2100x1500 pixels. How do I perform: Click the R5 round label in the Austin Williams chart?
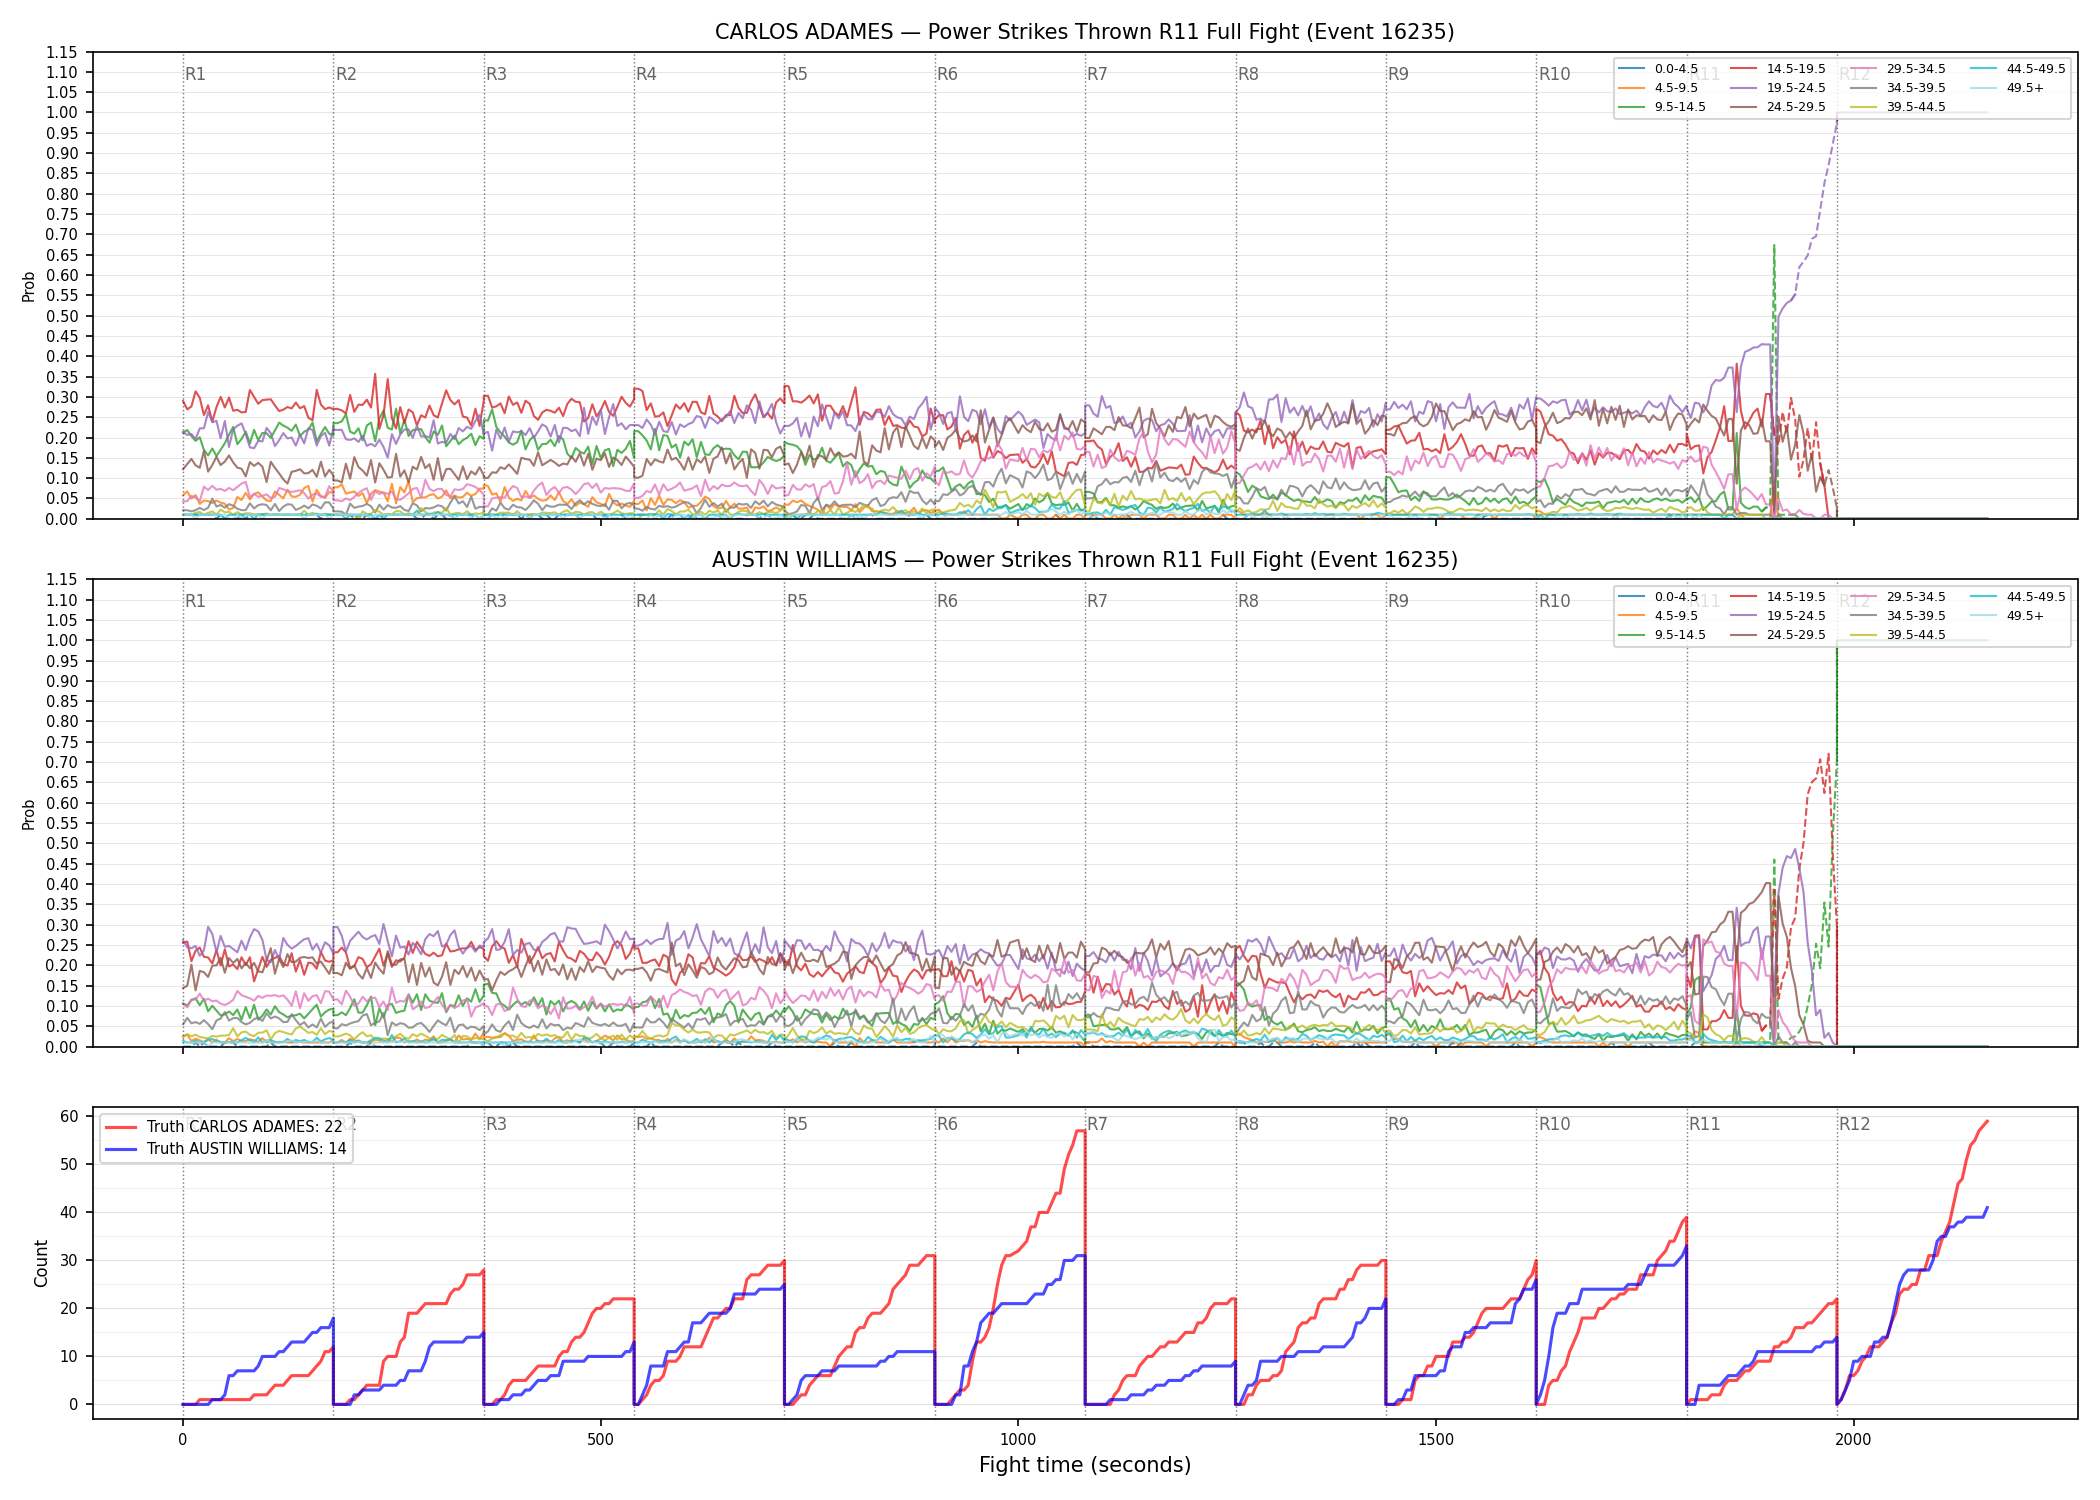click(797, 601)
